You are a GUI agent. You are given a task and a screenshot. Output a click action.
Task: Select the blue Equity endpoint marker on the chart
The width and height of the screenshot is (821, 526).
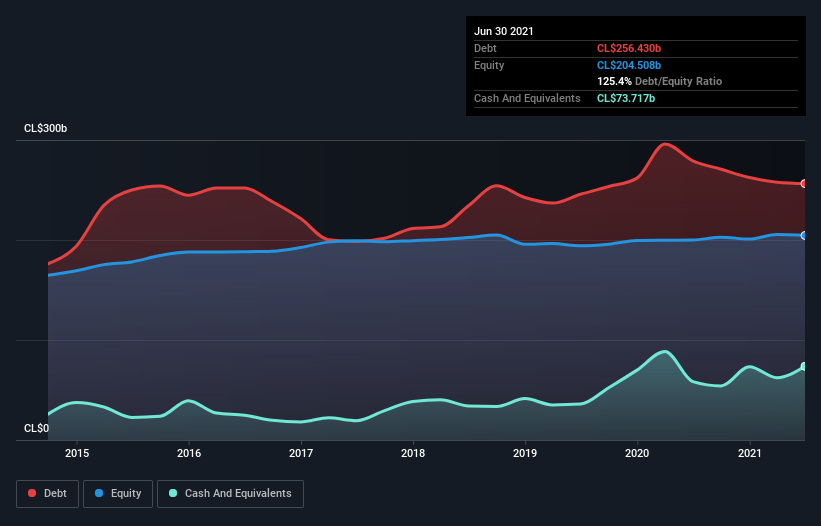[x=804, y=236]
